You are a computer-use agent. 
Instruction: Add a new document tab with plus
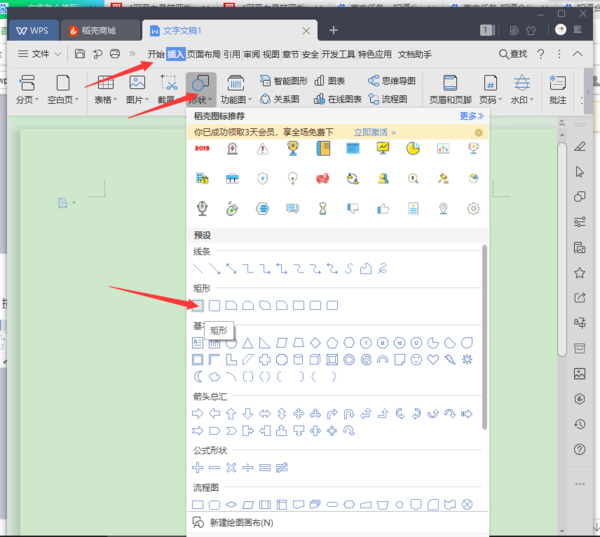point(333,30)
